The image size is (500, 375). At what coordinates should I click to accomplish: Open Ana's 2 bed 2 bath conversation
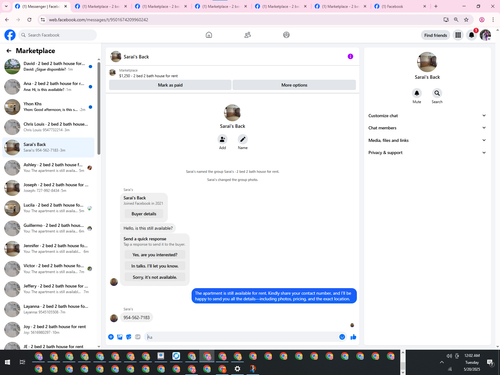point(49,87)
